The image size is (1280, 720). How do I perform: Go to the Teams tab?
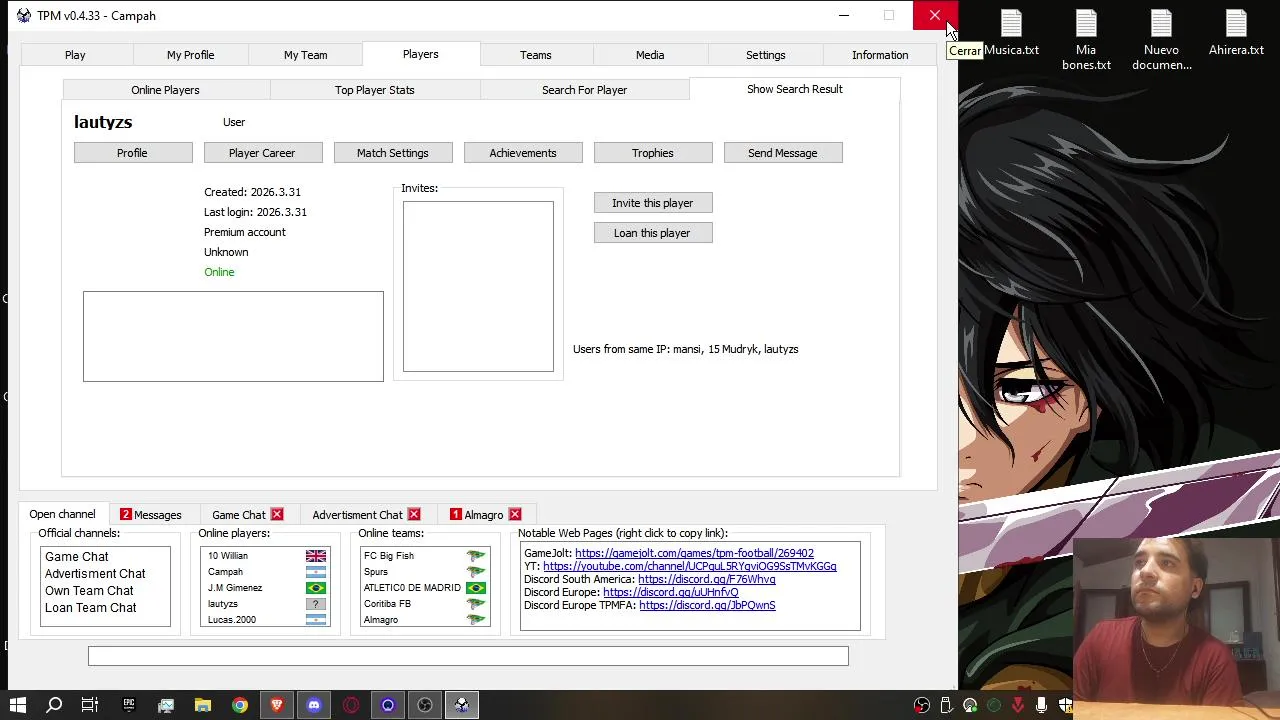[535, 55]
